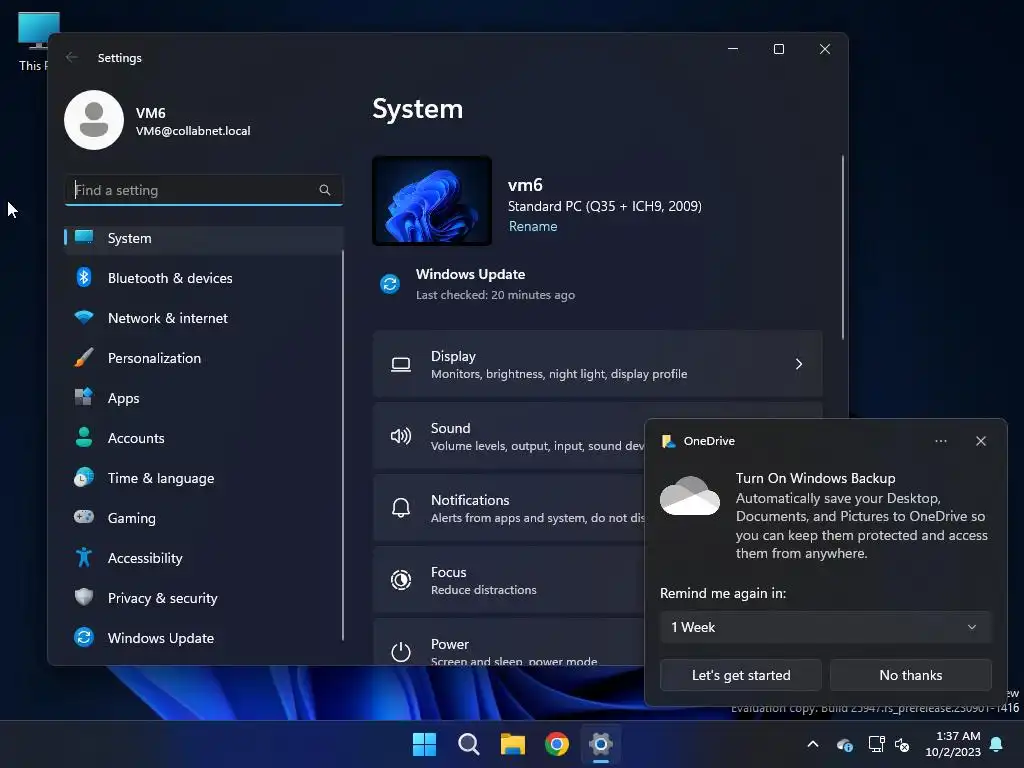Open Power settings
The image size is (1024, 768).
click(508, 643)
